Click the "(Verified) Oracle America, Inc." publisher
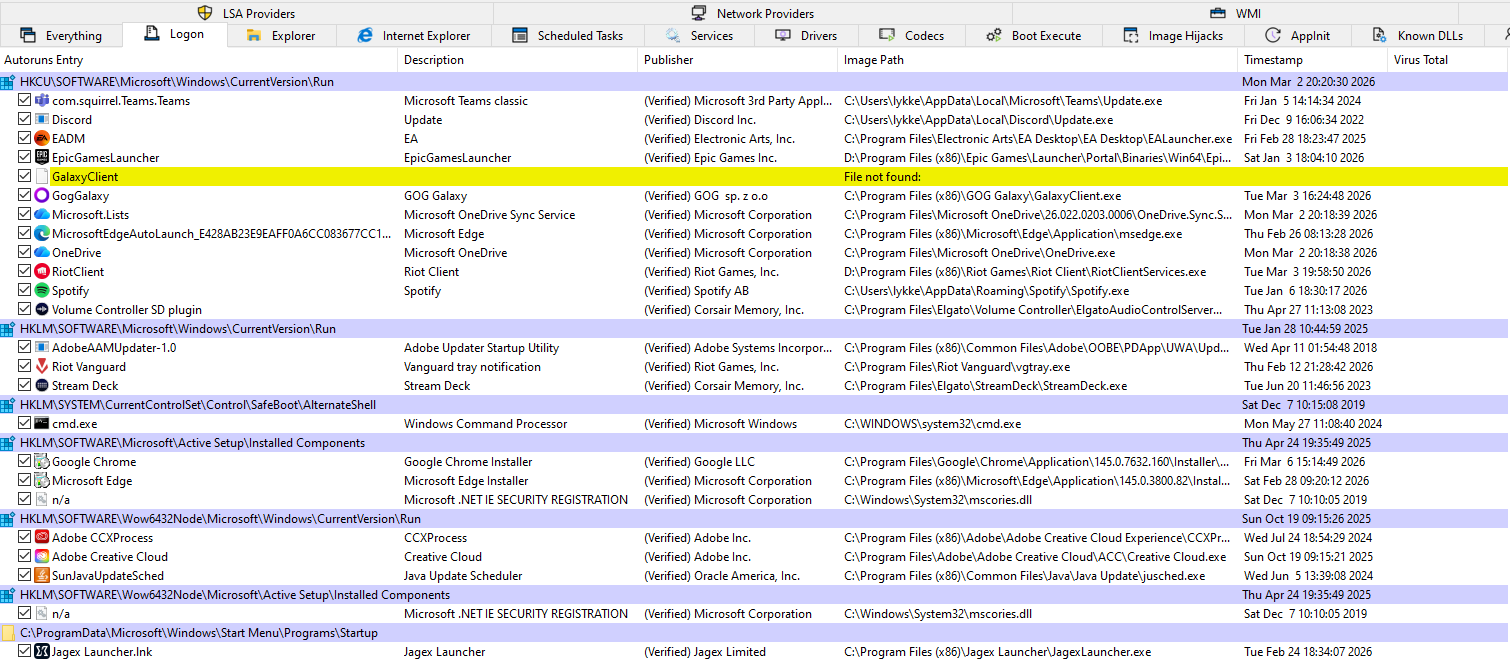This screenshot has height=668, width=1510. (x=722, y=576)
